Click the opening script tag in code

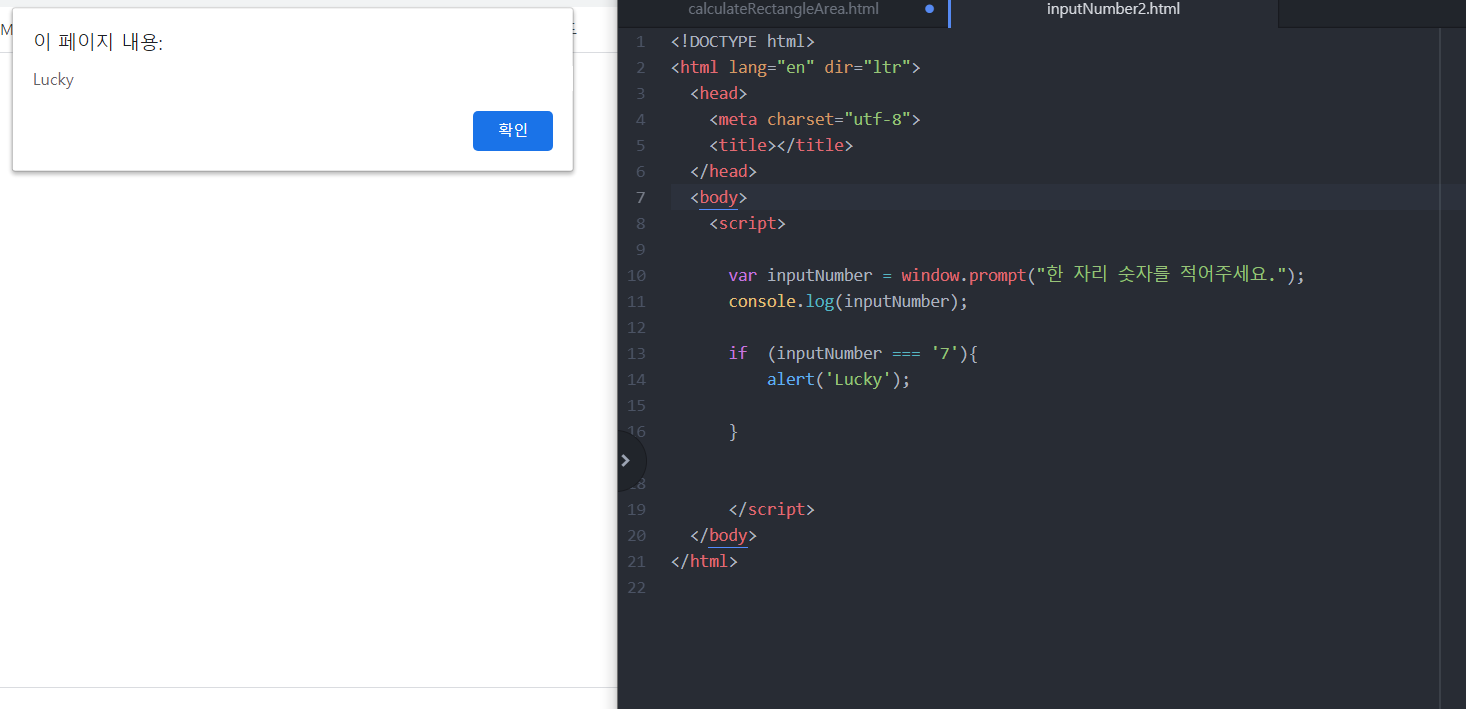(747, 223)
